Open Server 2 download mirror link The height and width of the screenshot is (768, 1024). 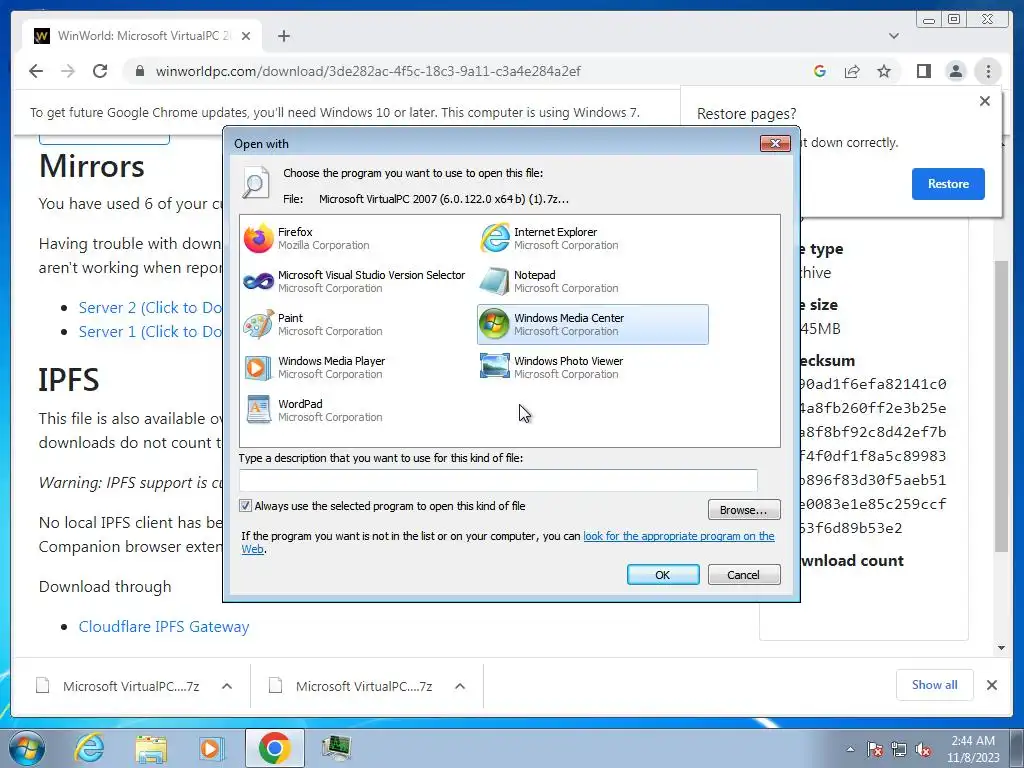click(x=150, y=308)
